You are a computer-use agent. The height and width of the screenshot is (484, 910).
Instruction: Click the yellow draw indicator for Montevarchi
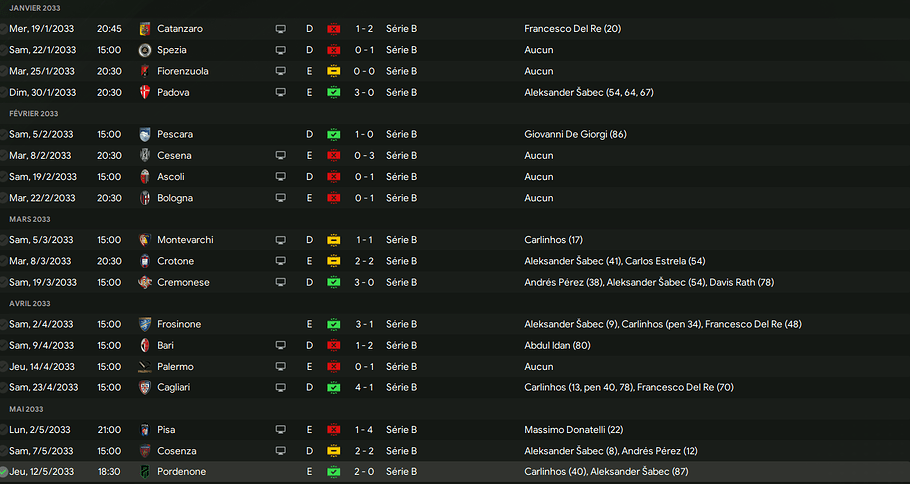(334, 240)
